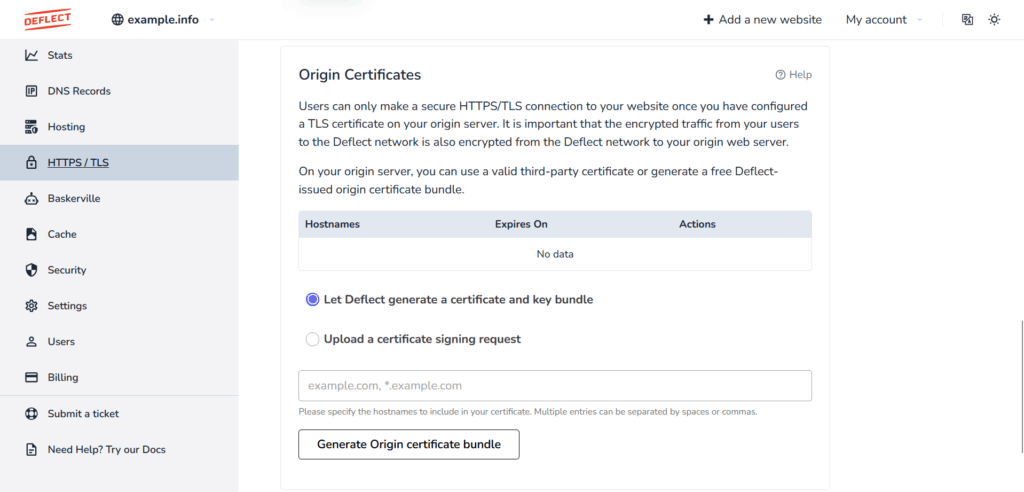This screenshot has height=492, width=1024.
Task: Open the language translation icon
Action: click(x=968, y=20)
